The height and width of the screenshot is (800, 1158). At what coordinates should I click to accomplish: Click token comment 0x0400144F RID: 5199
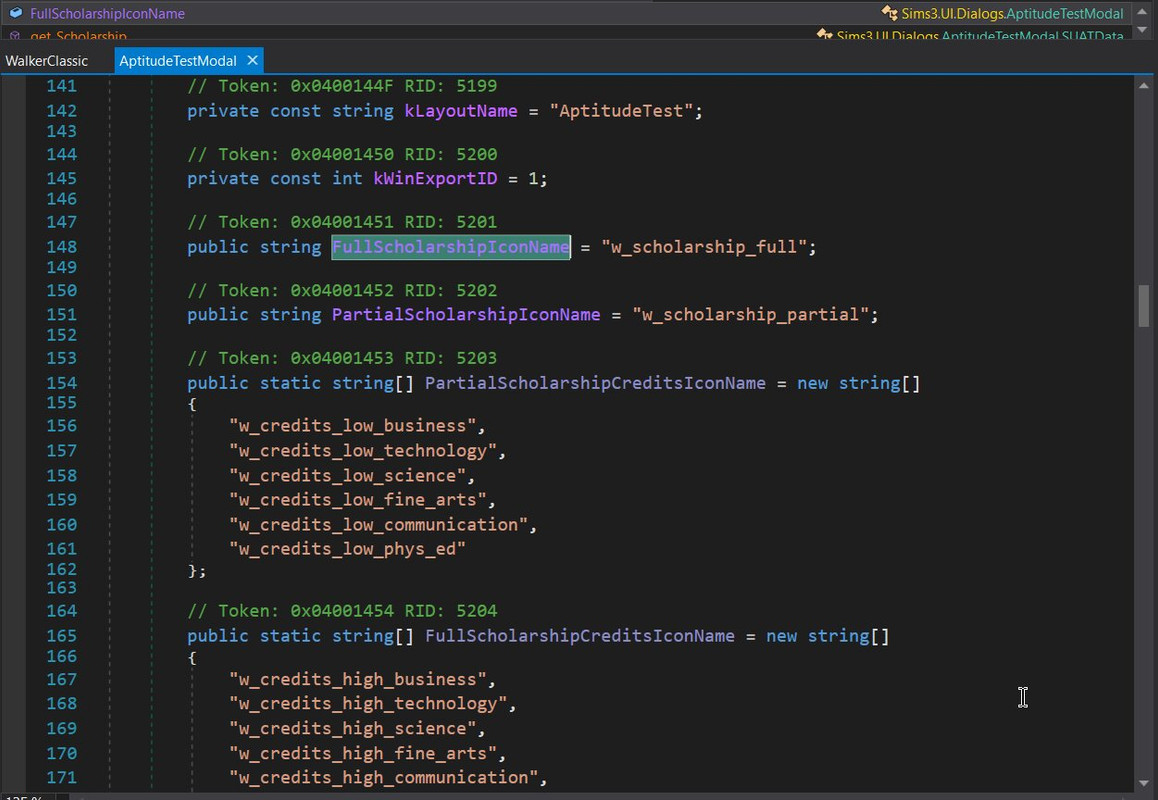coord(342,86)
